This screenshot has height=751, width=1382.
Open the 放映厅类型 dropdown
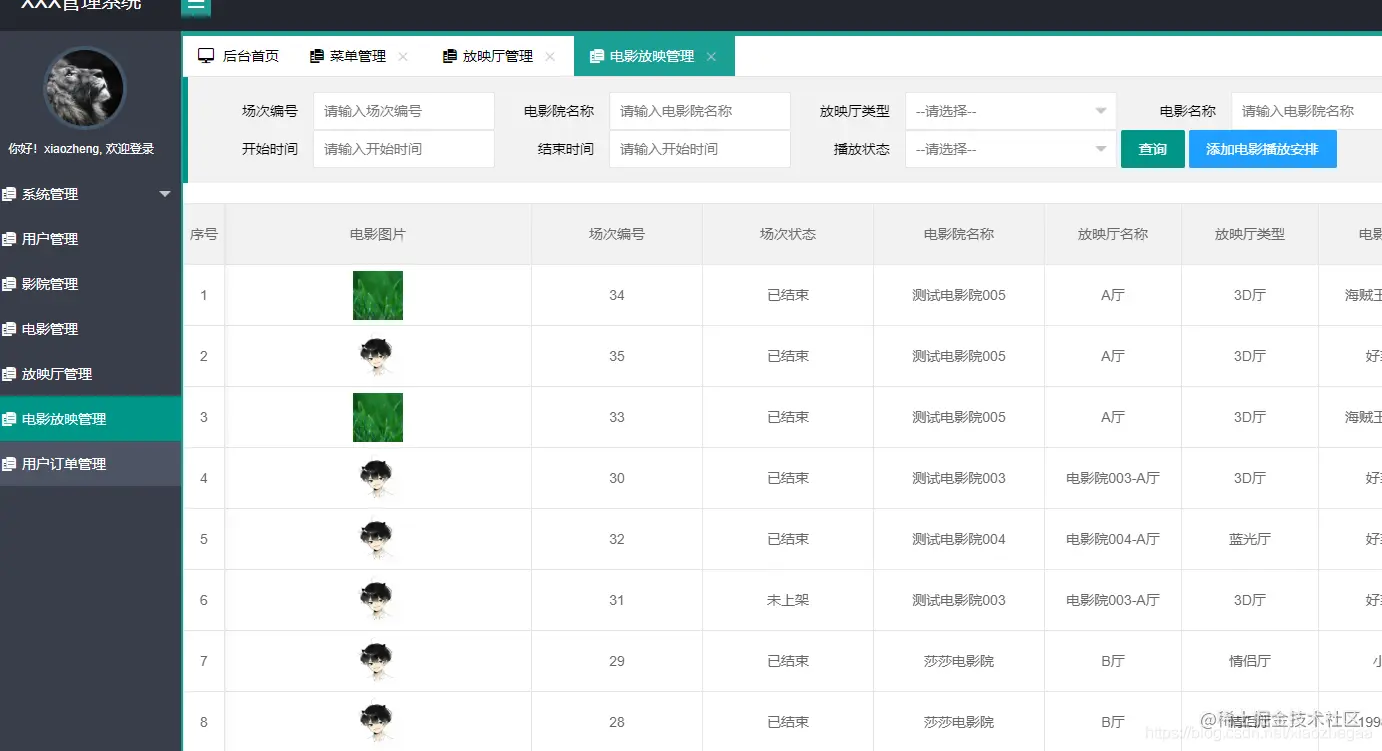pos(1010,110)
